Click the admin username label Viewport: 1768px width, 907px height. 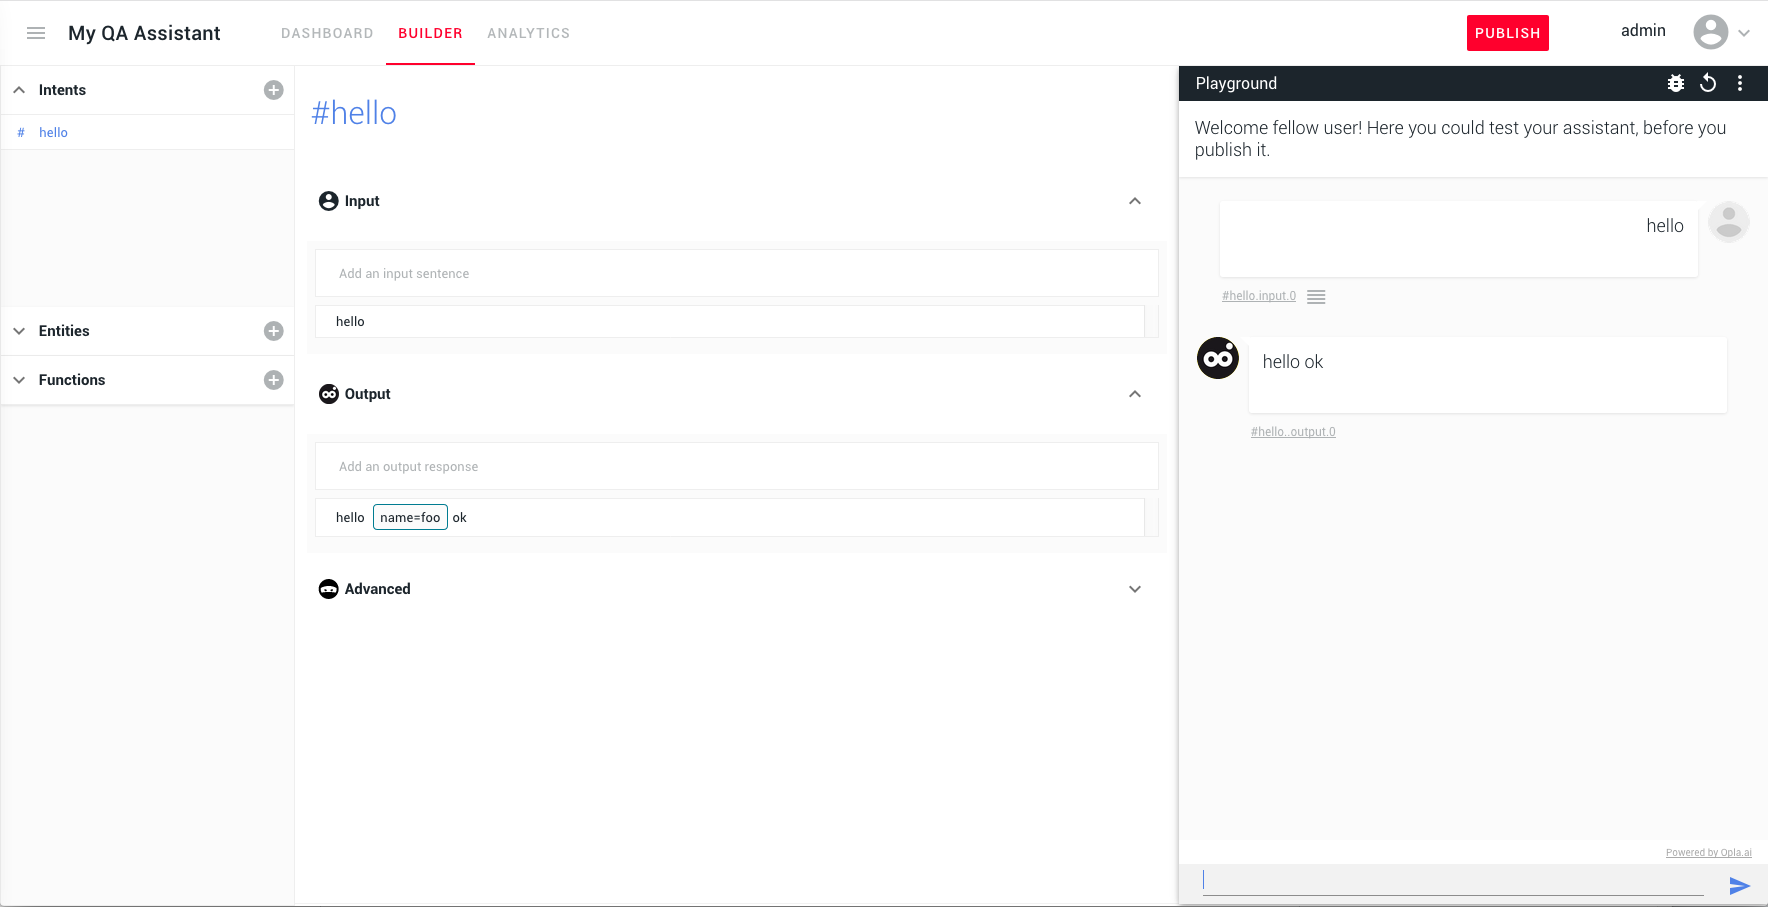pyautogui.click(x=1643, y=31)
